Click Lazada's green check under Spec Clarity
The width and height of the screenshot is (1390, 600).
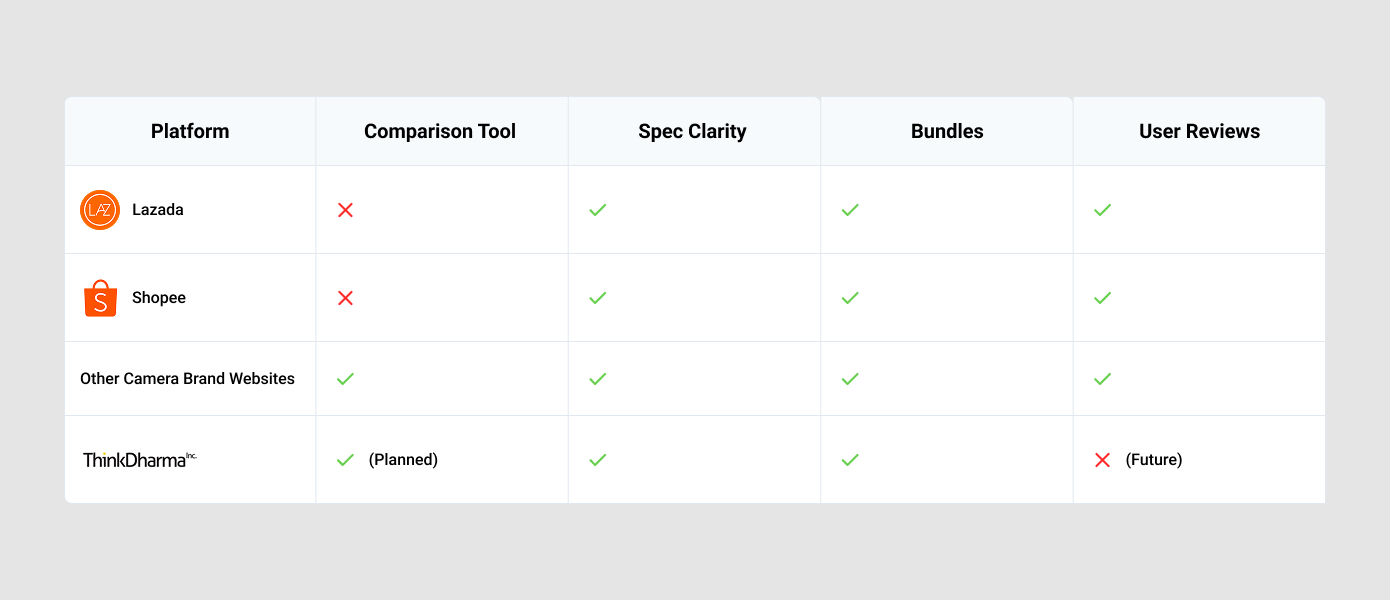597,210
